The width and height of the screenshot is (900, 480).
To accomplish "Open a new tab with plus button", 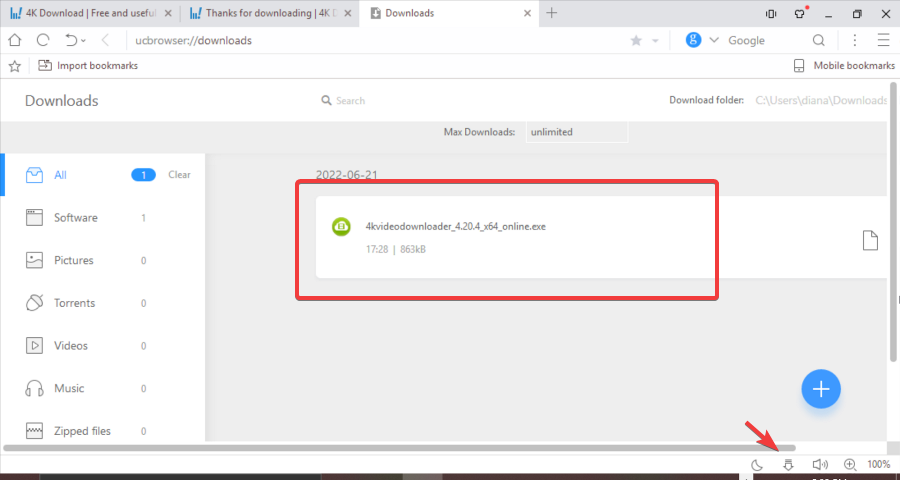I will (x=552, y=13).
